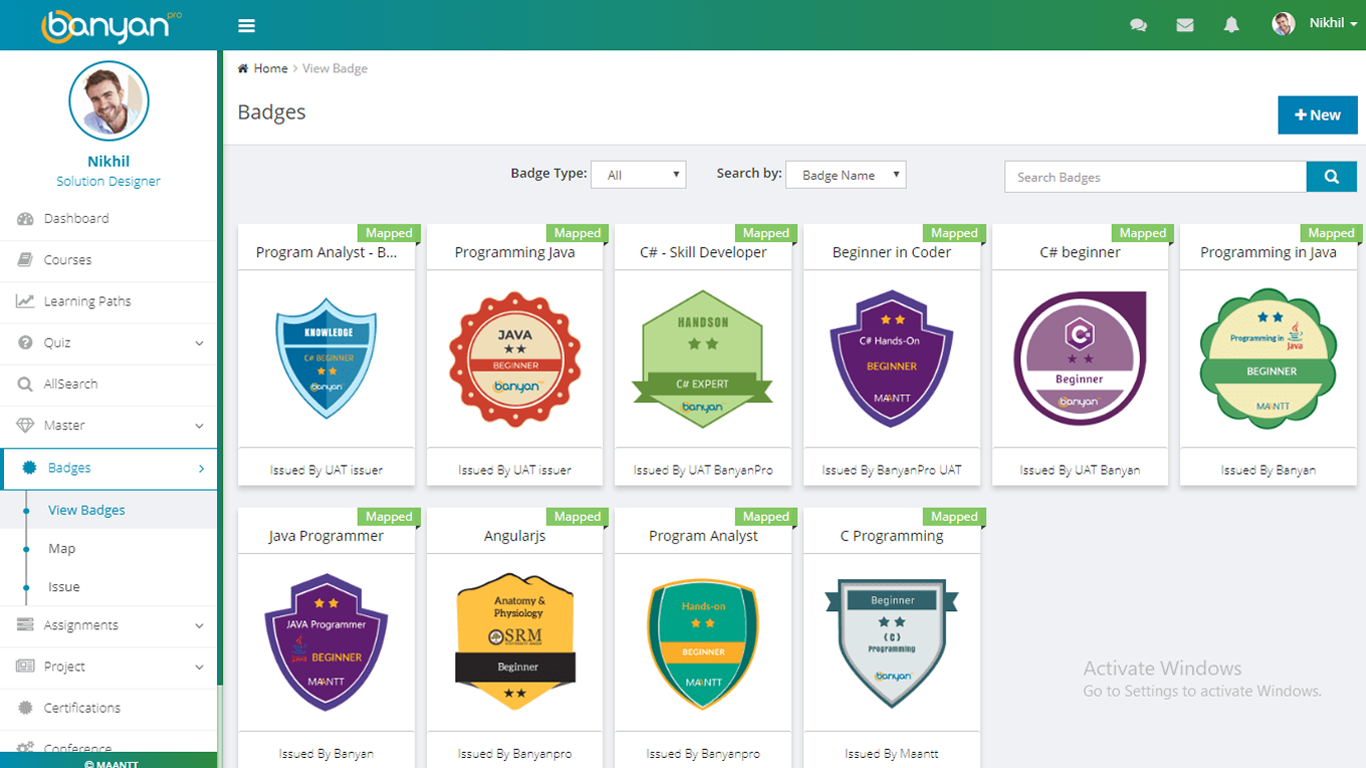Click the AllSearch magnifier icon
The height and width of the screenshot is (768, 1366).
click(x=25, y=384)
